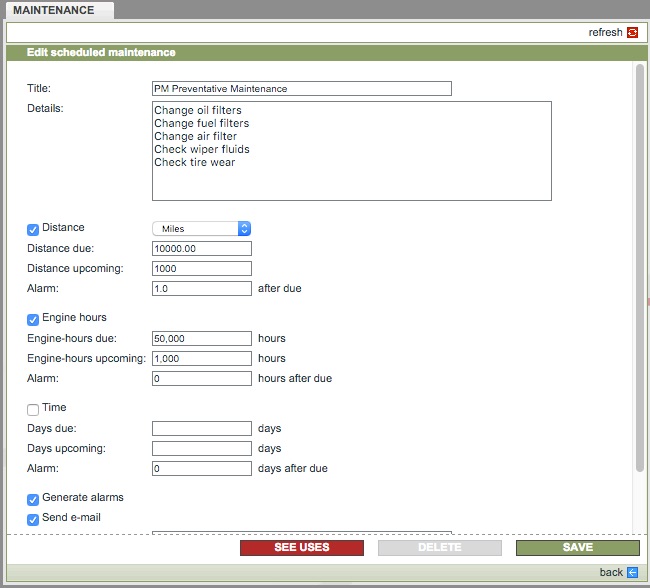Toggle the Distance checkbox
Image resolution: width=650 pixels, height=588 pixels.
click(33, 229)
